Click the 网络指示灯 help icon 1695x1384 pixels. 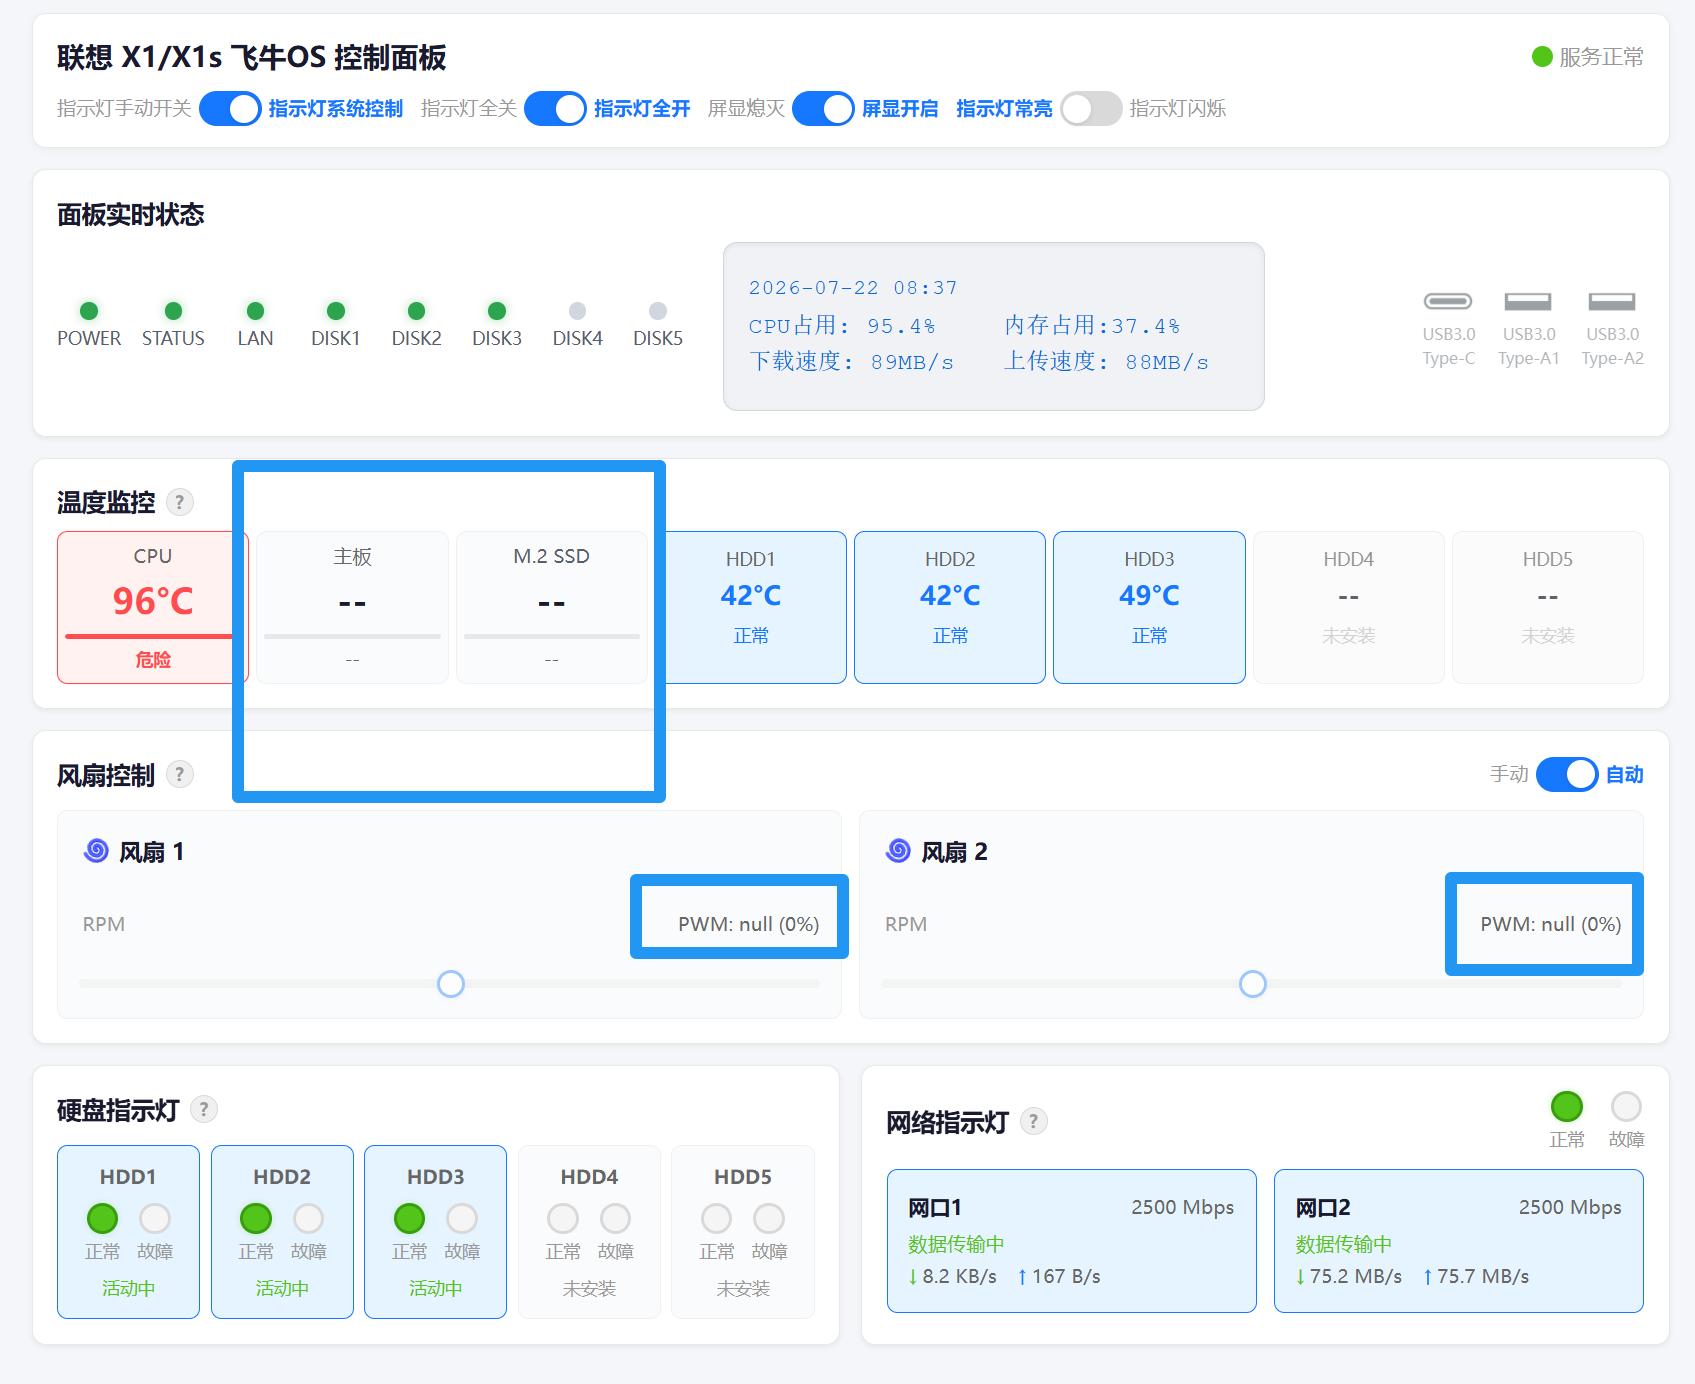[1034, 1121]
